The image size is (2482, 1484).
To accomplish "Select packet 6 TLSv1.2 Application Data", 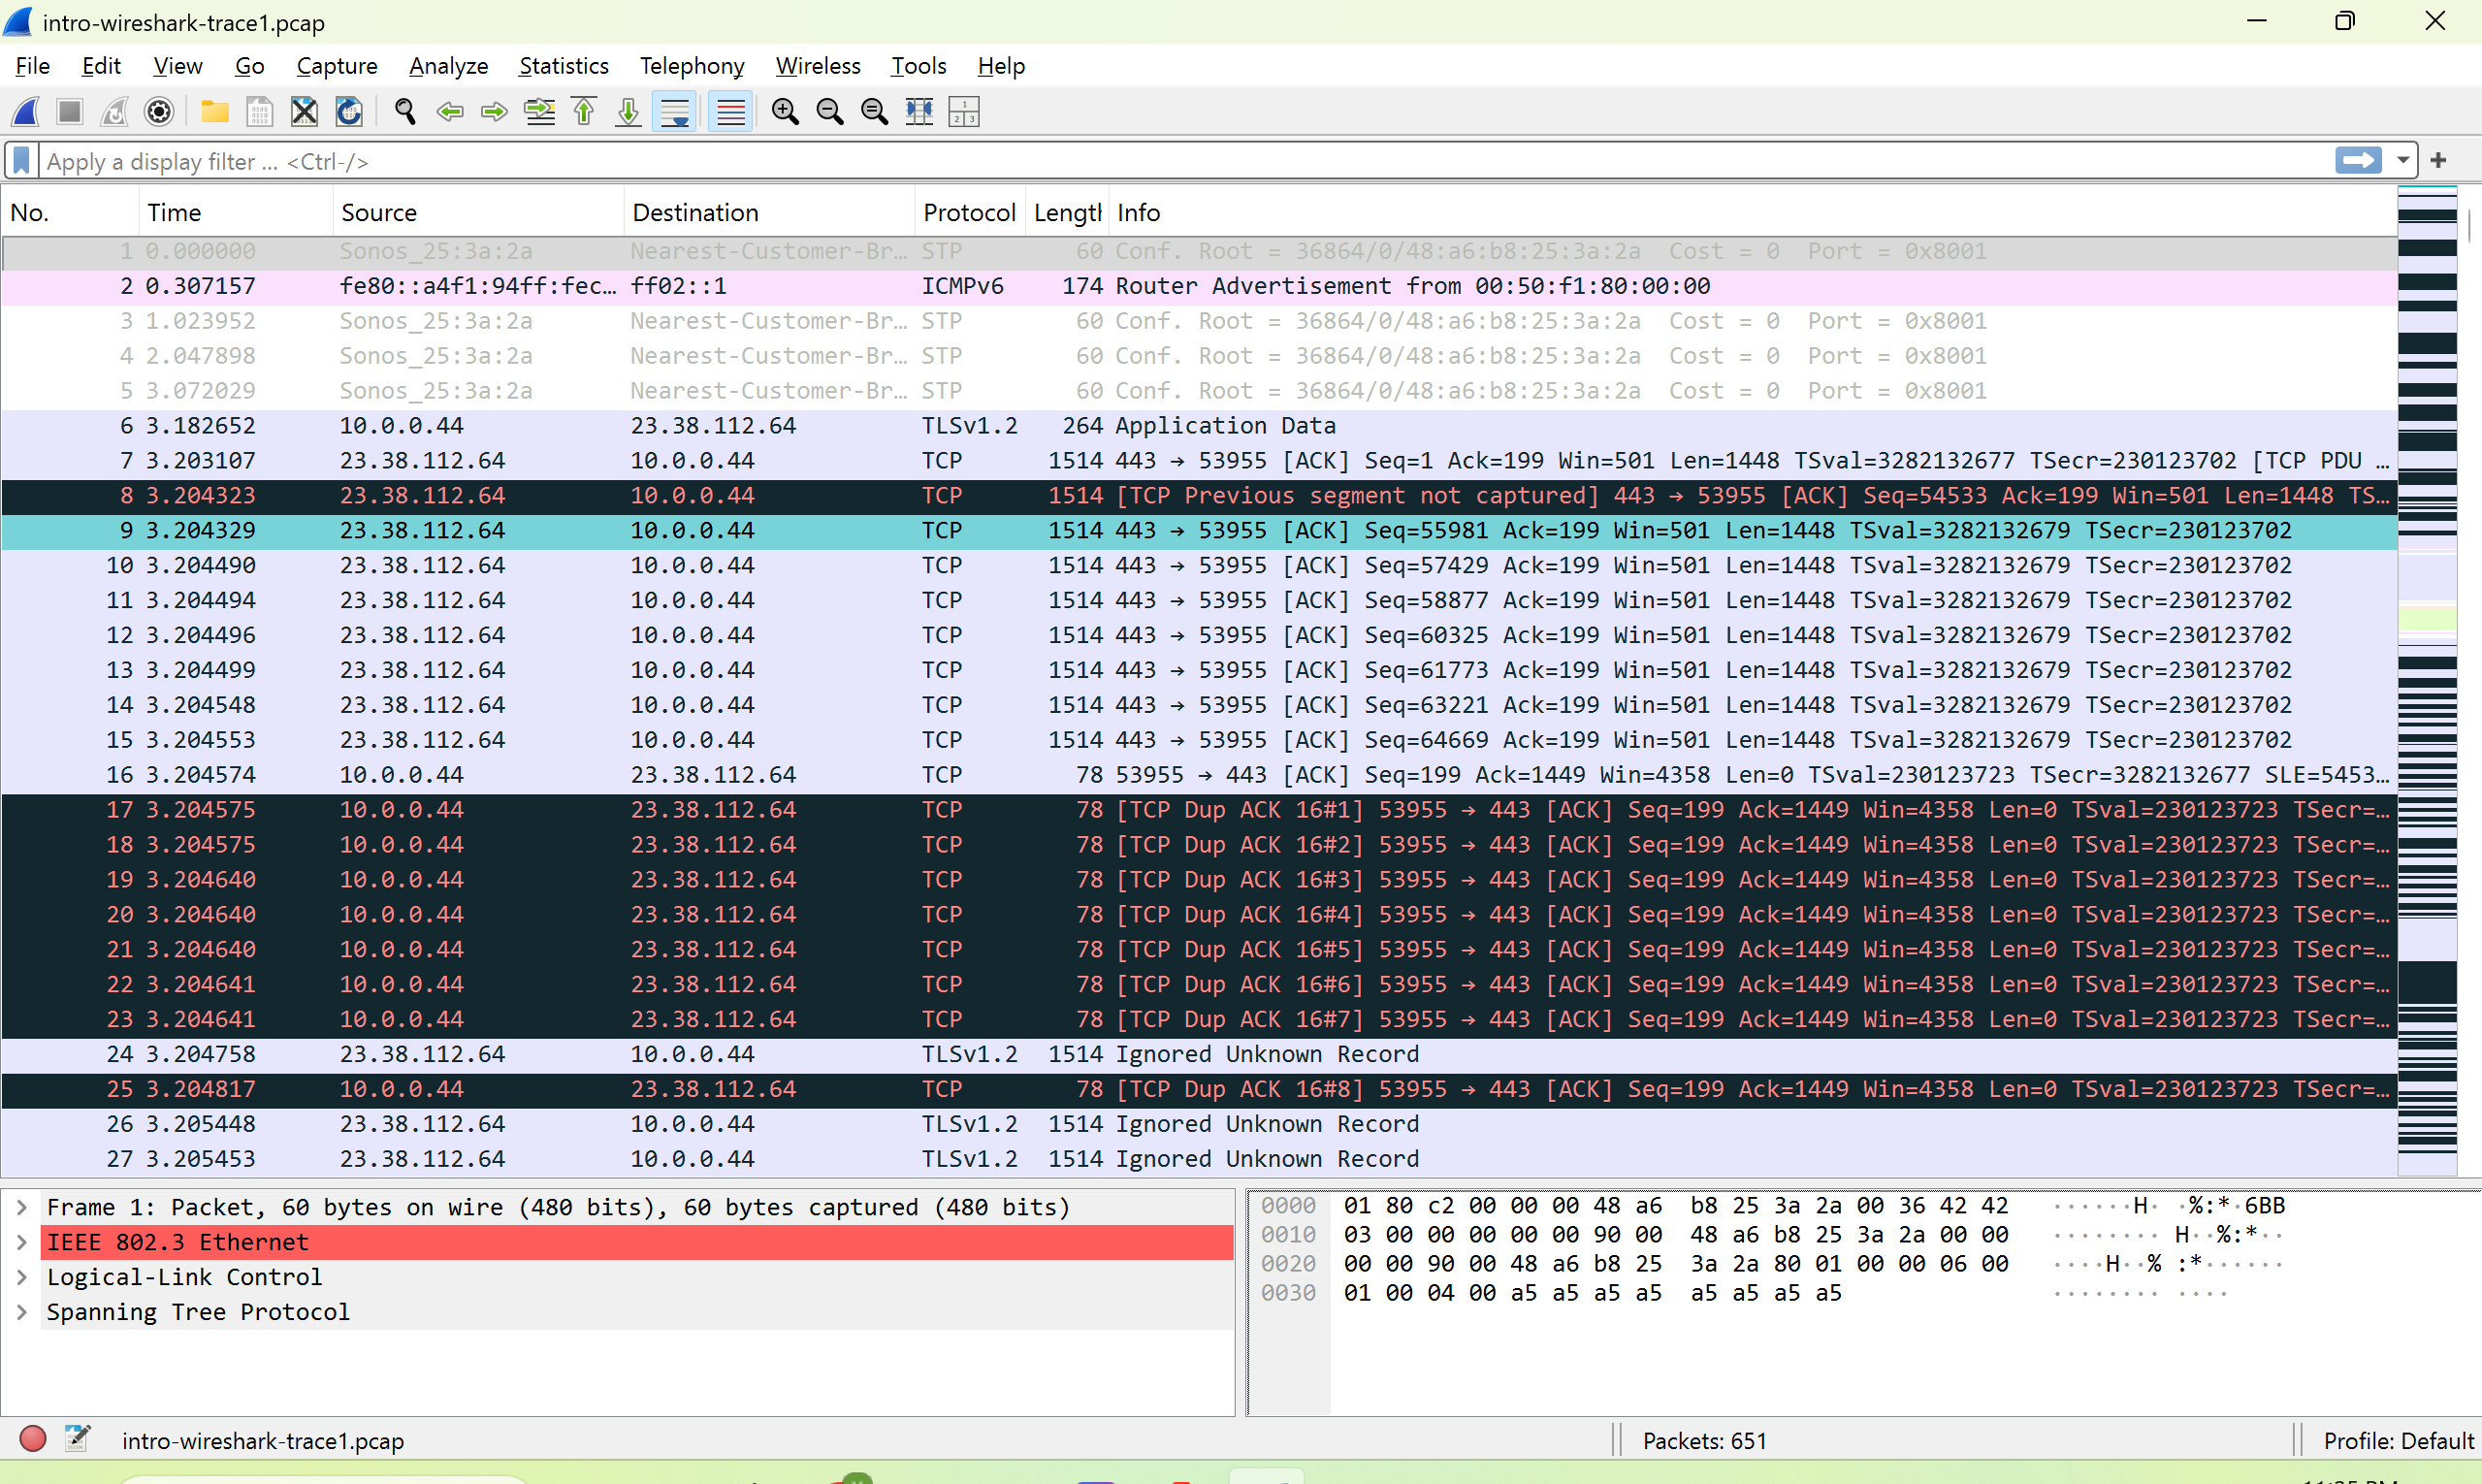I will [1199, 426].
